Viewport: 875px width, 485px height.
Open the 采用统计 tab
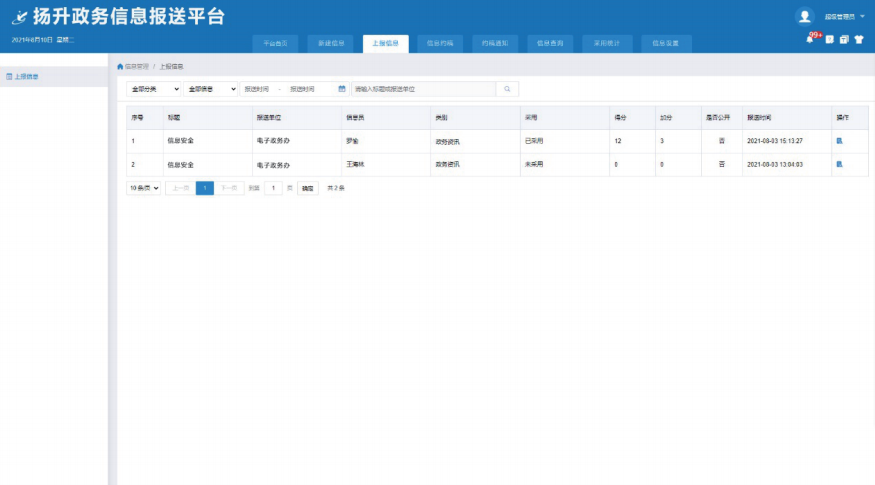(x=607, y=44)
